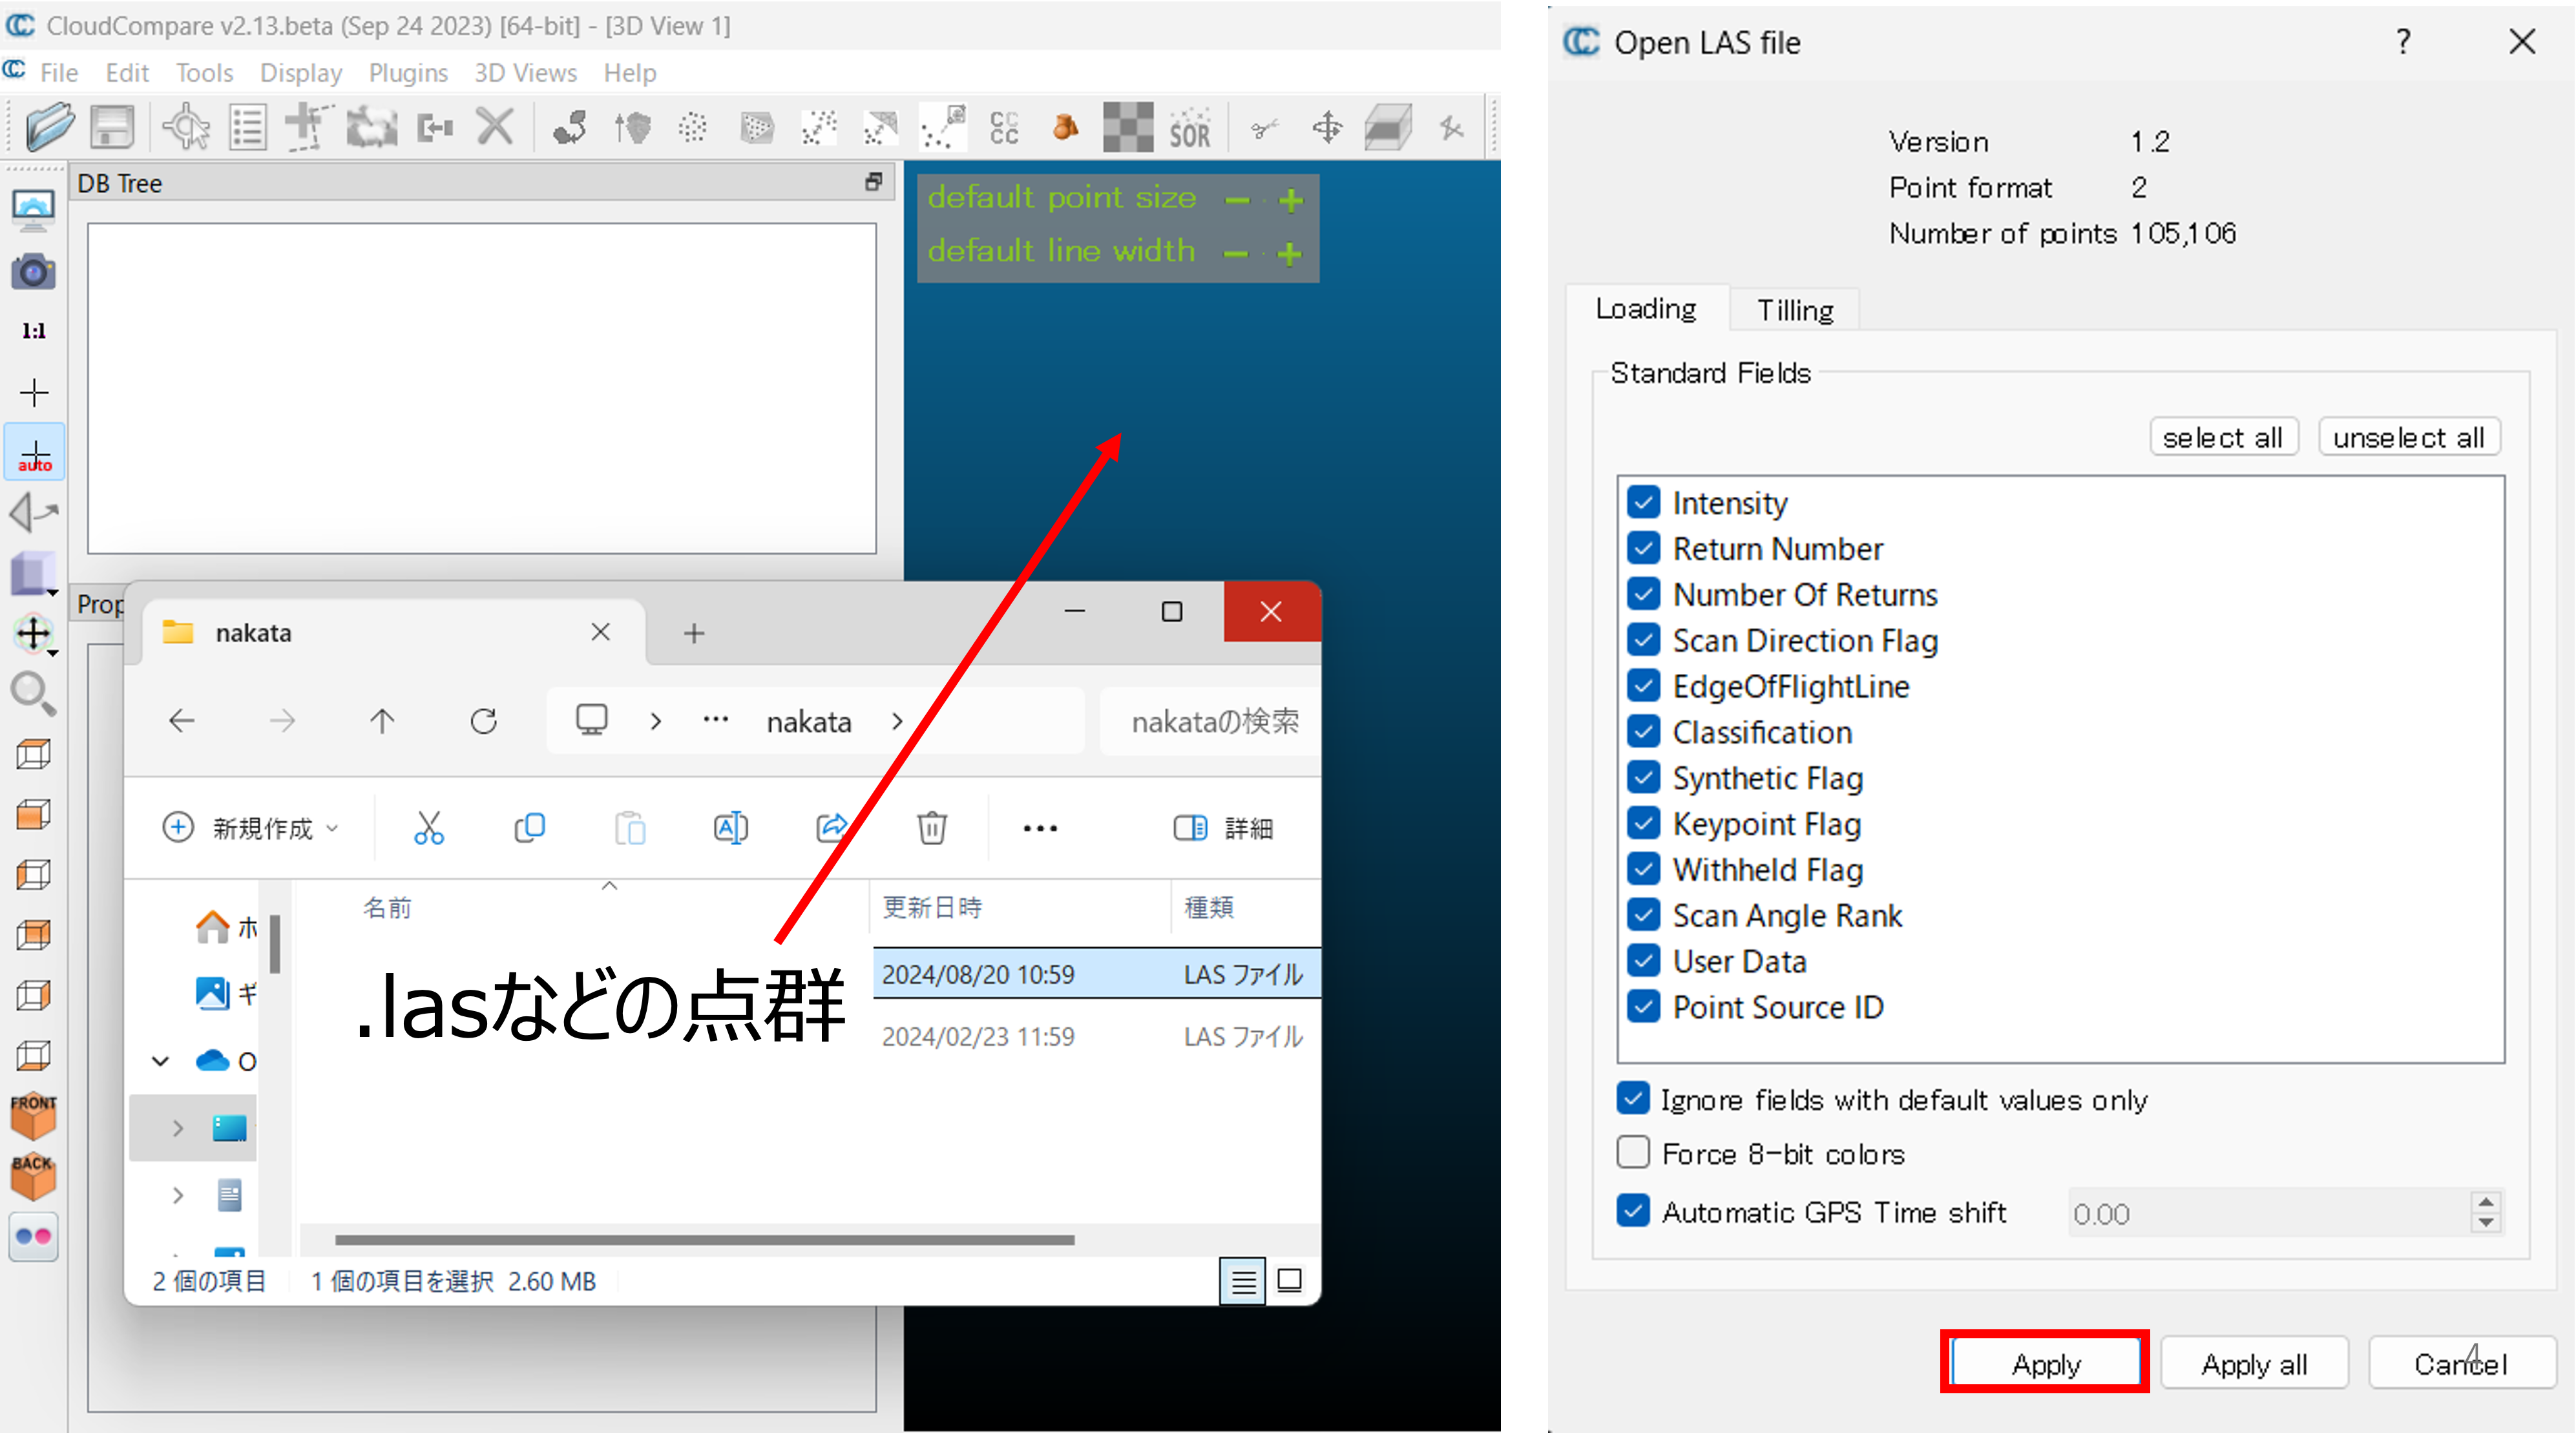Image resolution: width=2576 pixels, height=1433 pixels.
Task: Set BACK view cube icon
Action: point(33,1176)
